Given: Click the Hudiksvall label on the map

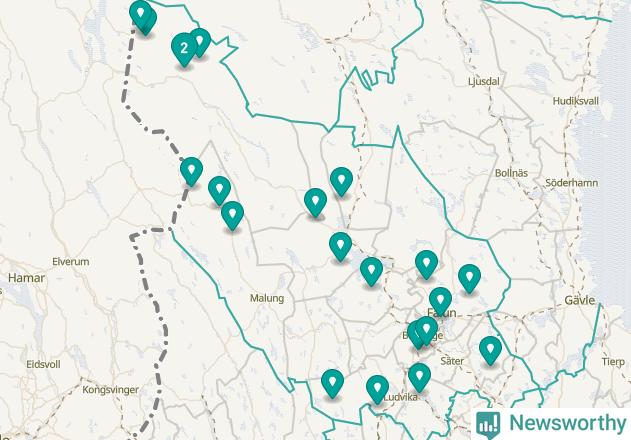Looking at the screenshot, I should click(x=575, y=101).
